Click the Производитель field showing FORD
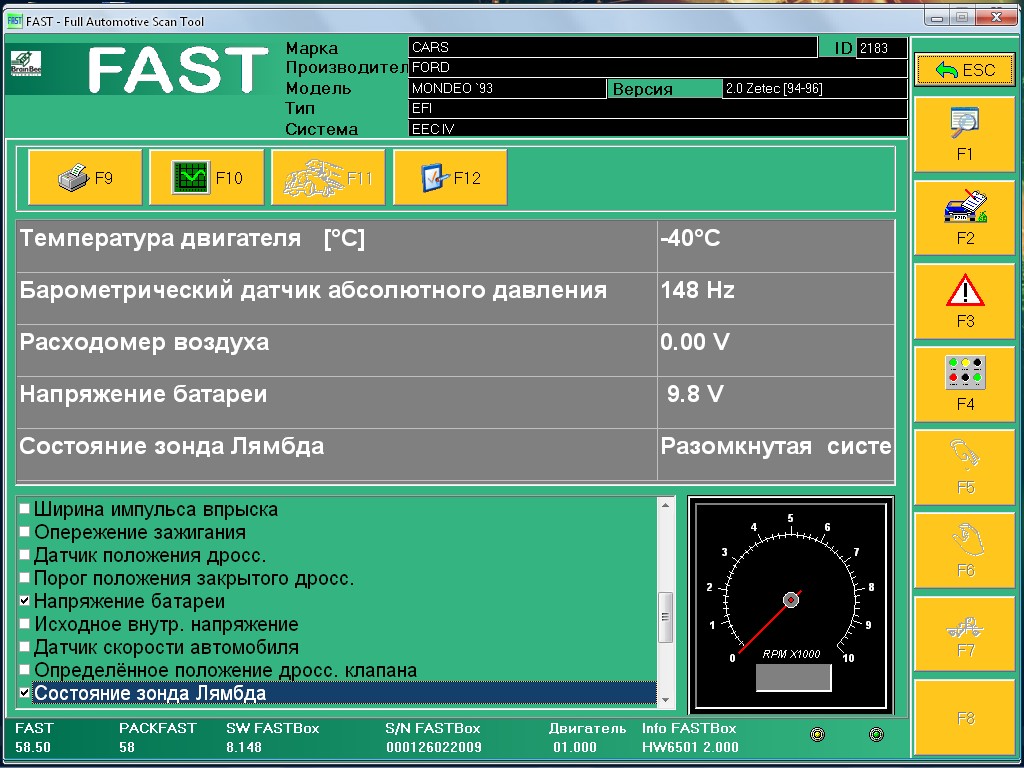This screenshot has width=1024, height=768. pos(658,67)
